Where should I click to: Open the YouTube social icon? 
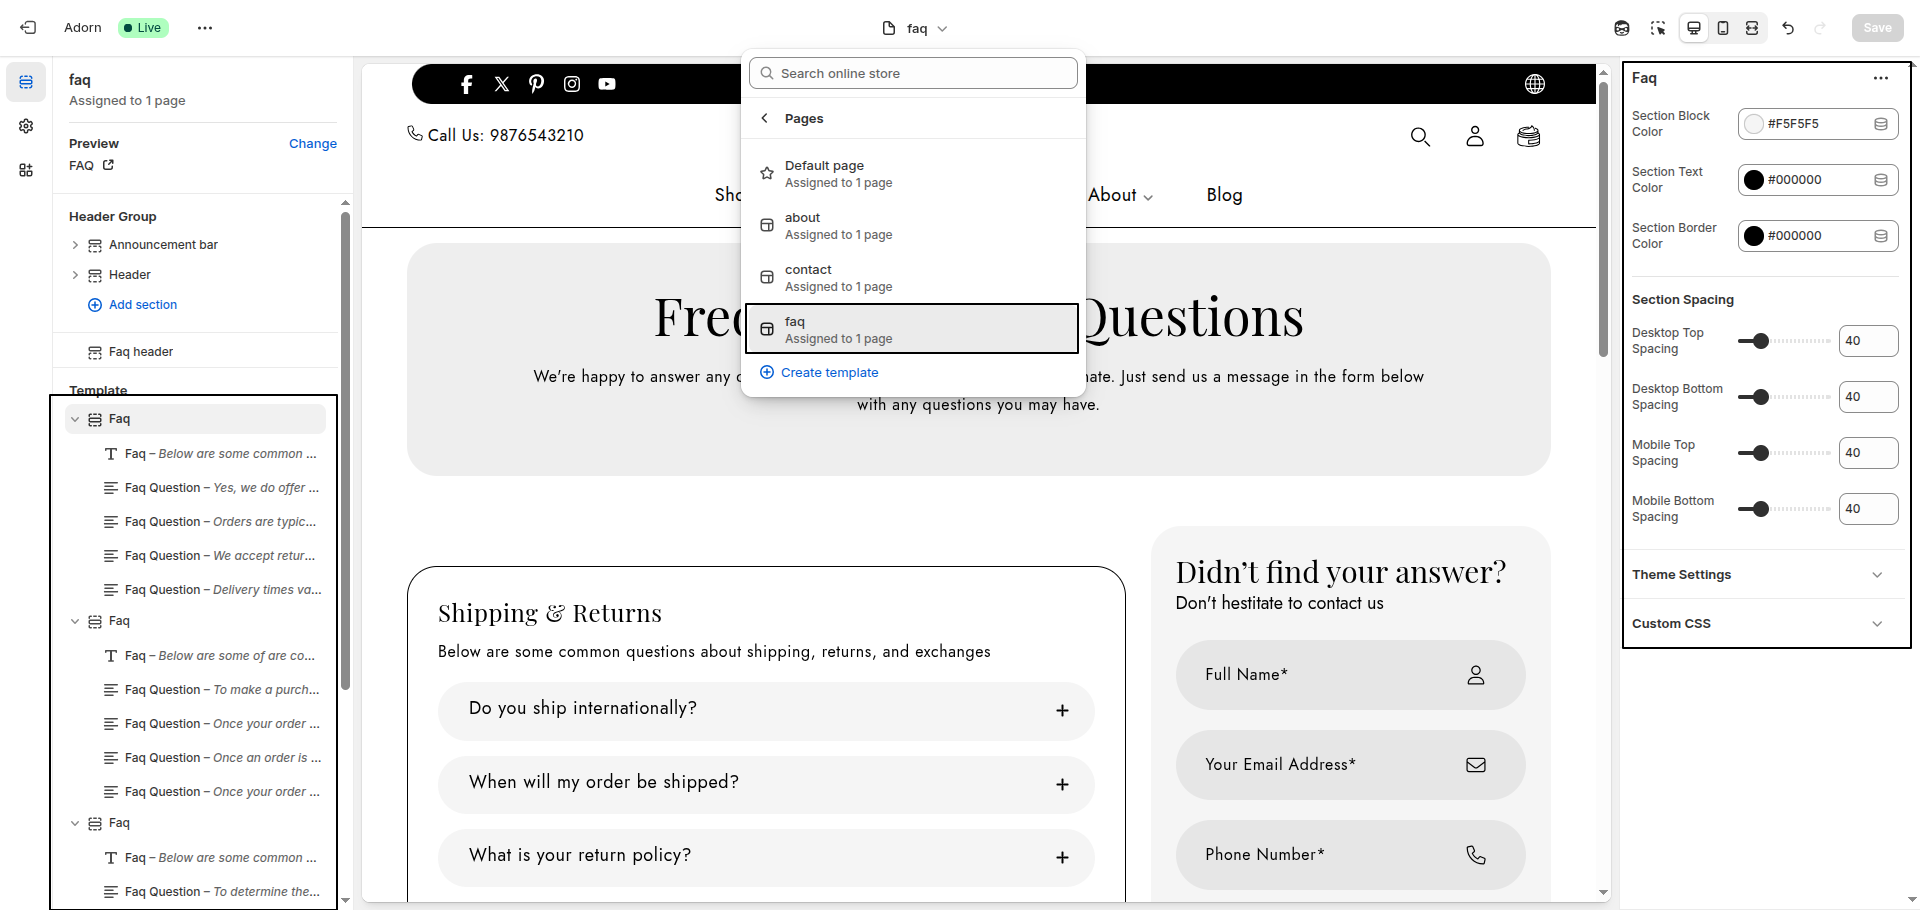(x=607, y=84)
